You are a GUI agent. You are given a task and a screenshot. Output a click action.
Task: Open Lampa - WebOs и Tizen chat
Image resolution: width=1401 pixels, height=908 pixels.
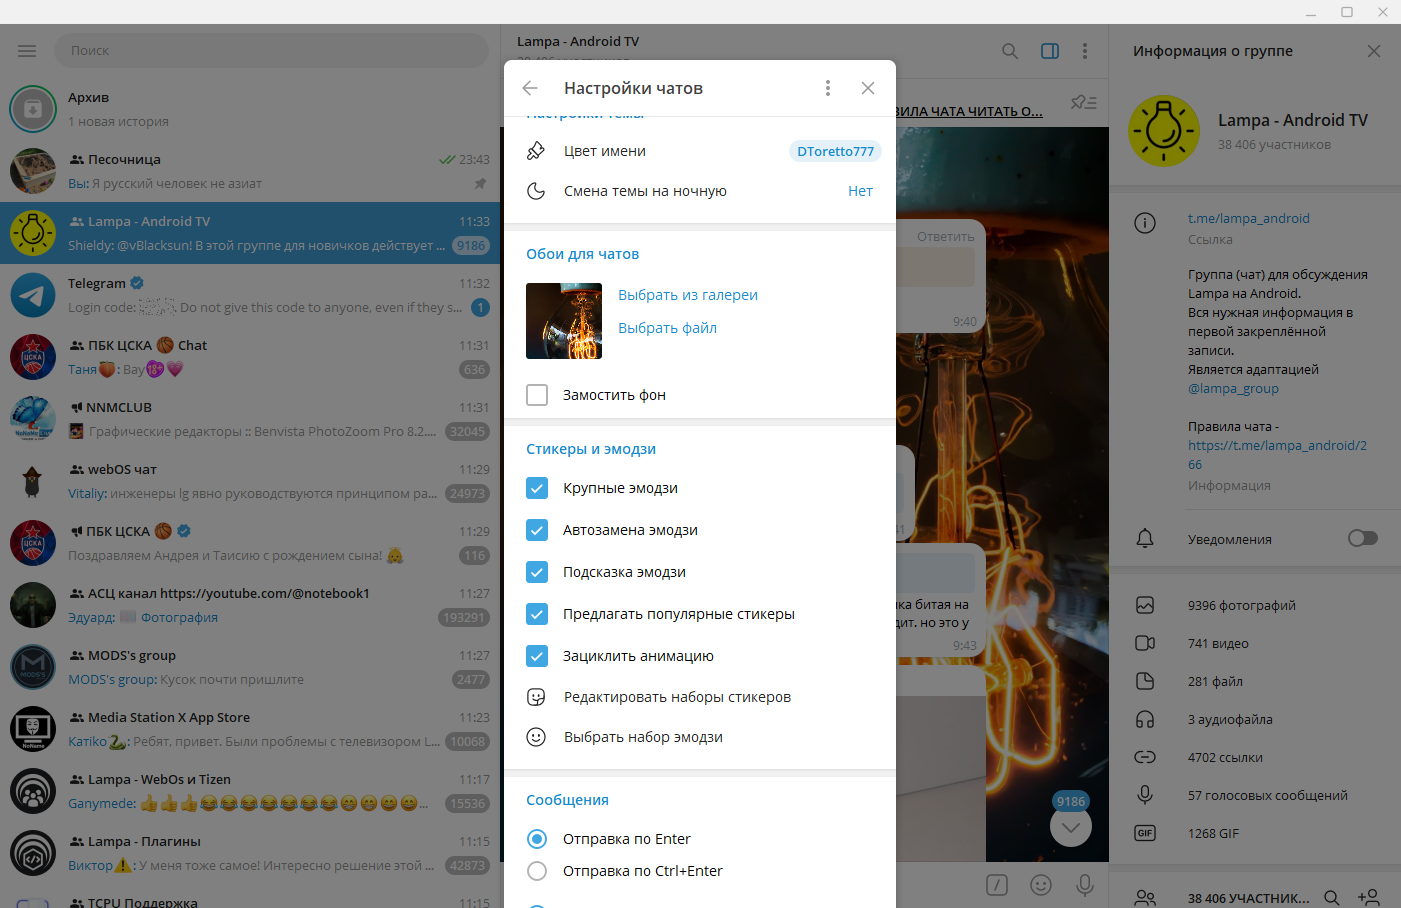[x=250, y=791]
